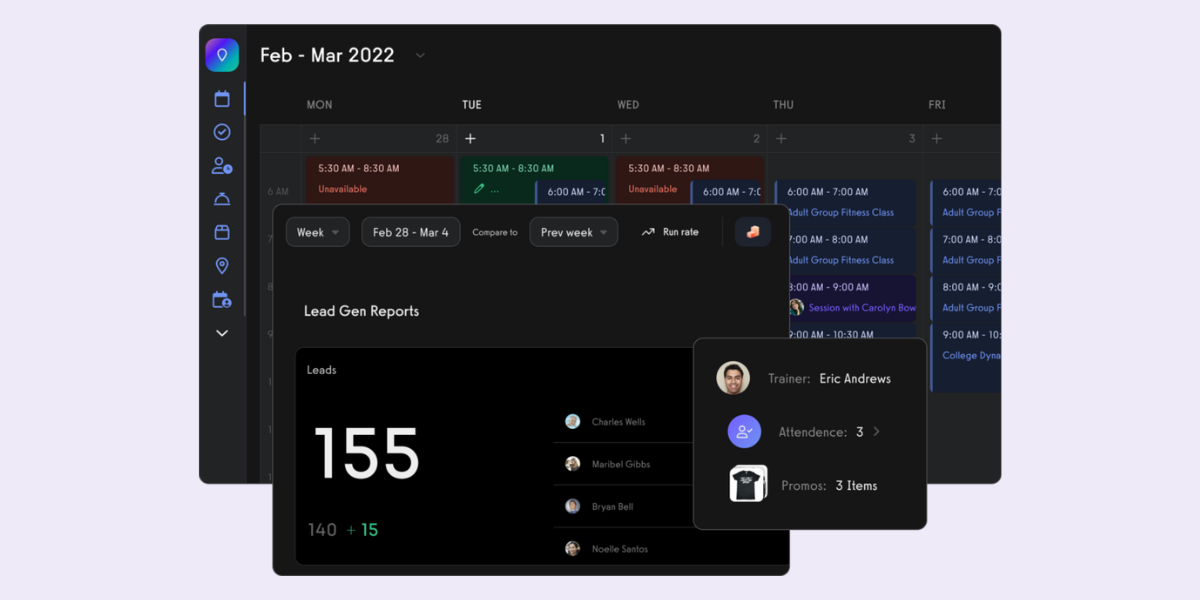Open Friday's 8:00 AM Adult Group event
Image resolution: width=1200 pixels, height=600 pixels.
(966, 298)
